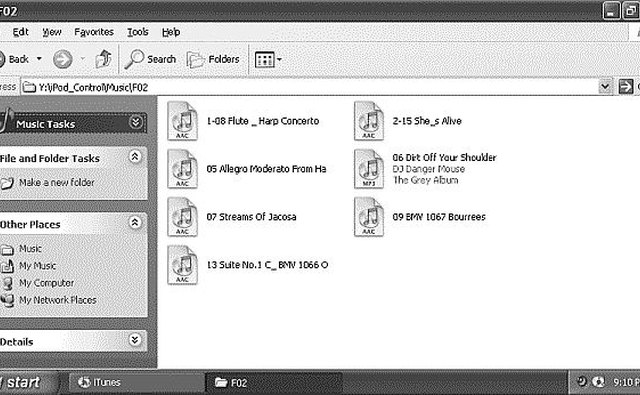Click file name 07 Streams Of Jacosa
This screenshot has width=640, height=395.
pos(251,217)
